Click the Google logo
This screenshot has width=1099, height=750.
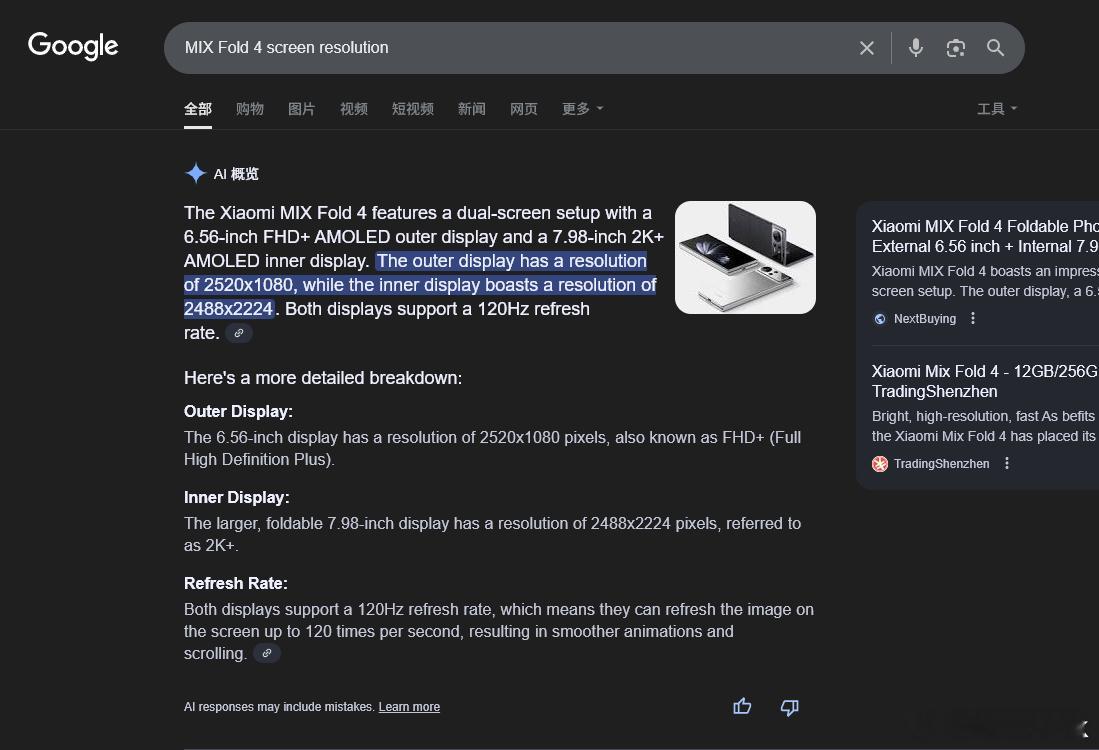[73, 46]
